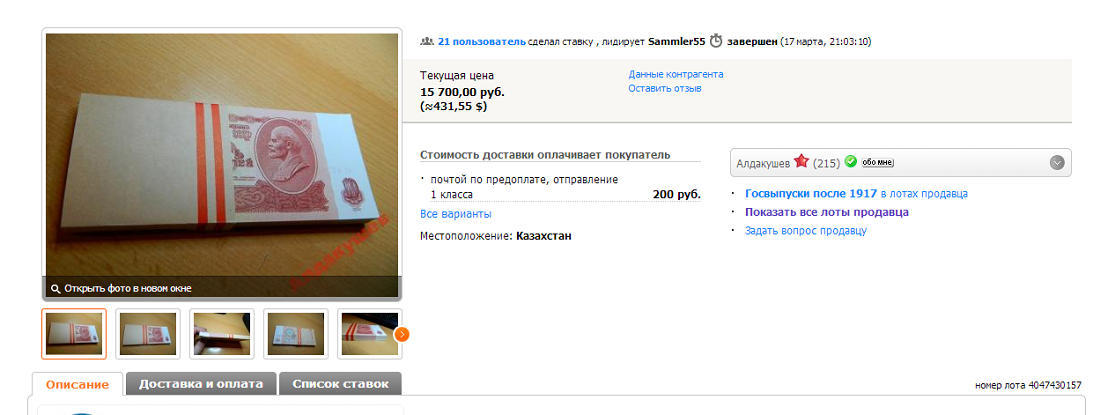
Task: Open '21 пользователь' bidders link
Action: [482, 42]
